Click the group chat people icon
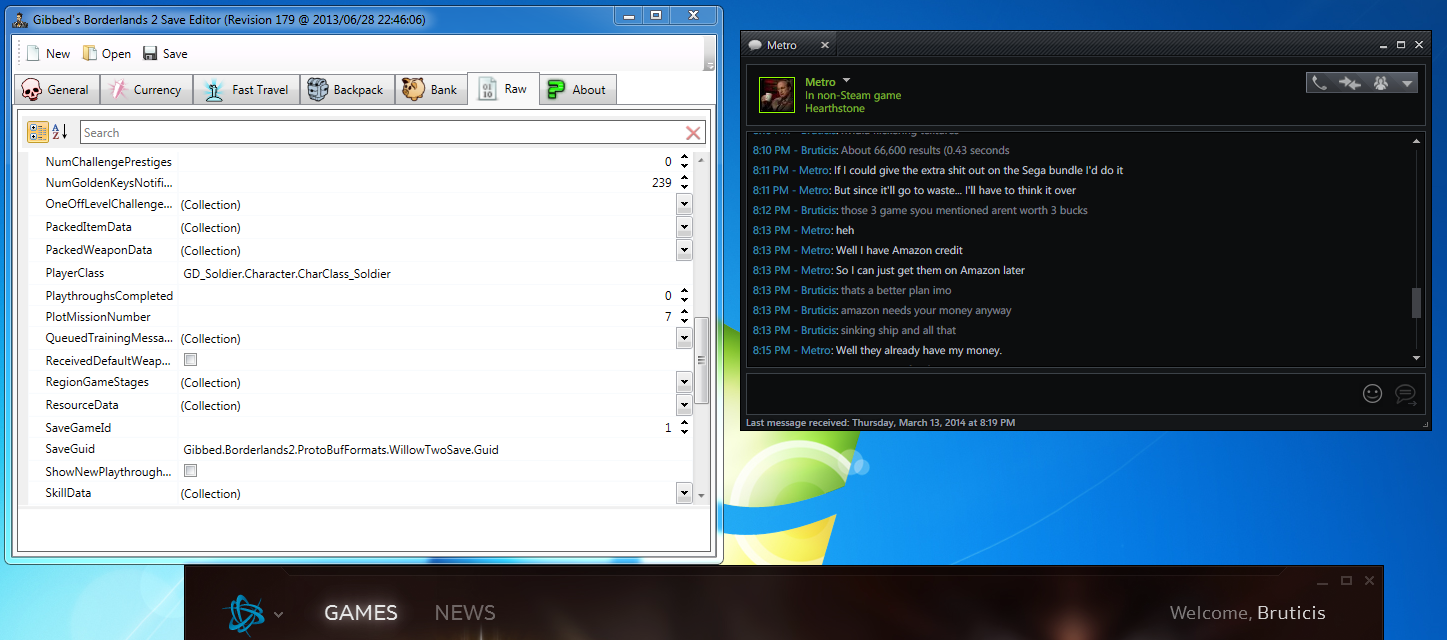 1381,83
